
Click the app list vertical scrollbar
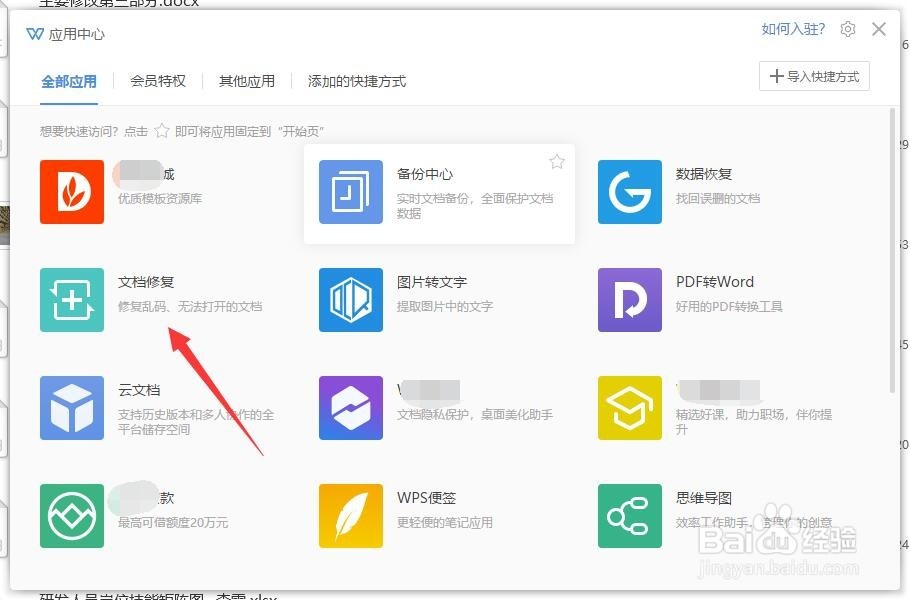[893, 250]
